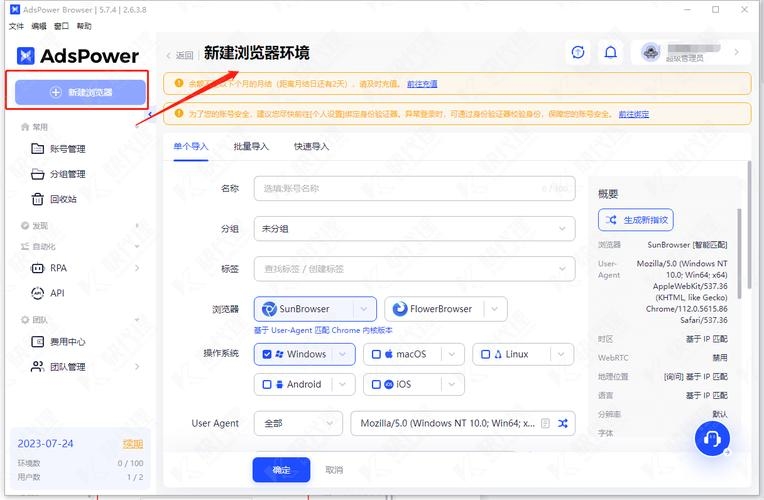Image resolution: width=764 pixels, height=500 pixels.
Task: Collapse the 团队 section
Action: point(137,320)
